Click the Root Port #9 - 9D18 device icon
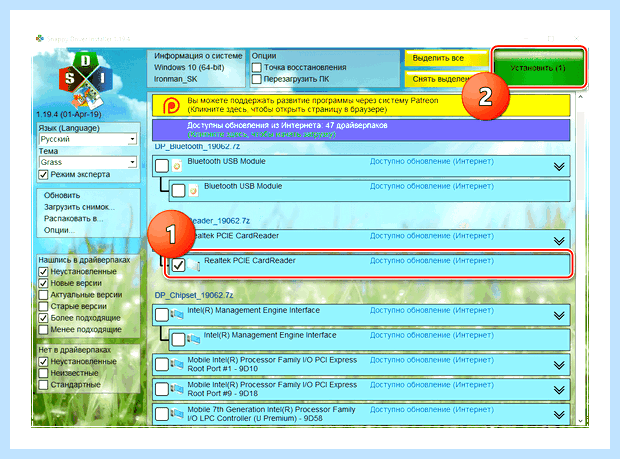This screenshot has height=459, width=620. point(178,389)
